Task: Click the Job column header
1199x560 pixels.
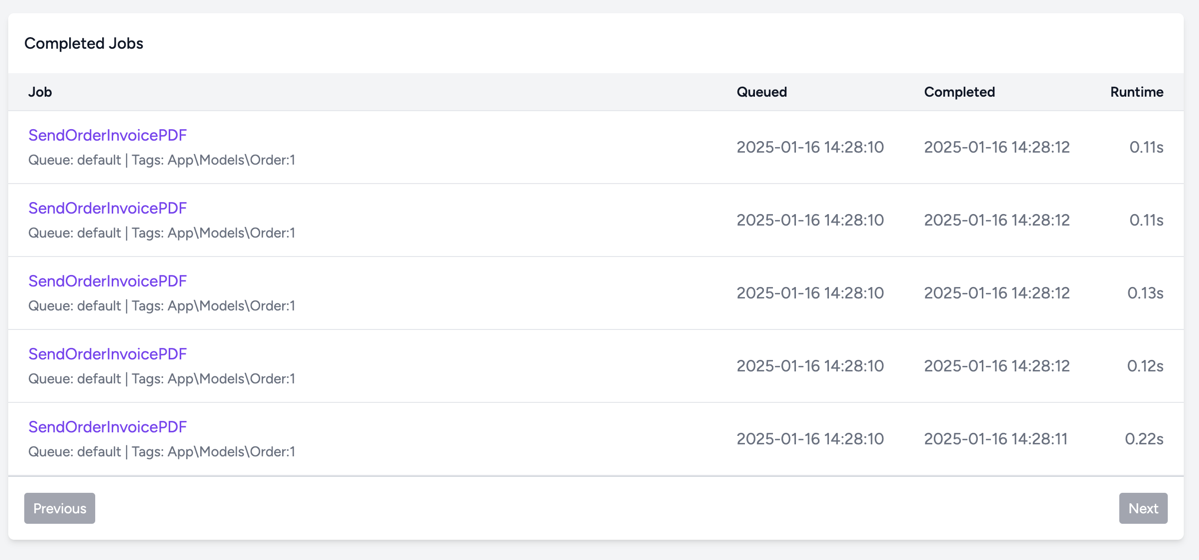Action: click(40, 92)
